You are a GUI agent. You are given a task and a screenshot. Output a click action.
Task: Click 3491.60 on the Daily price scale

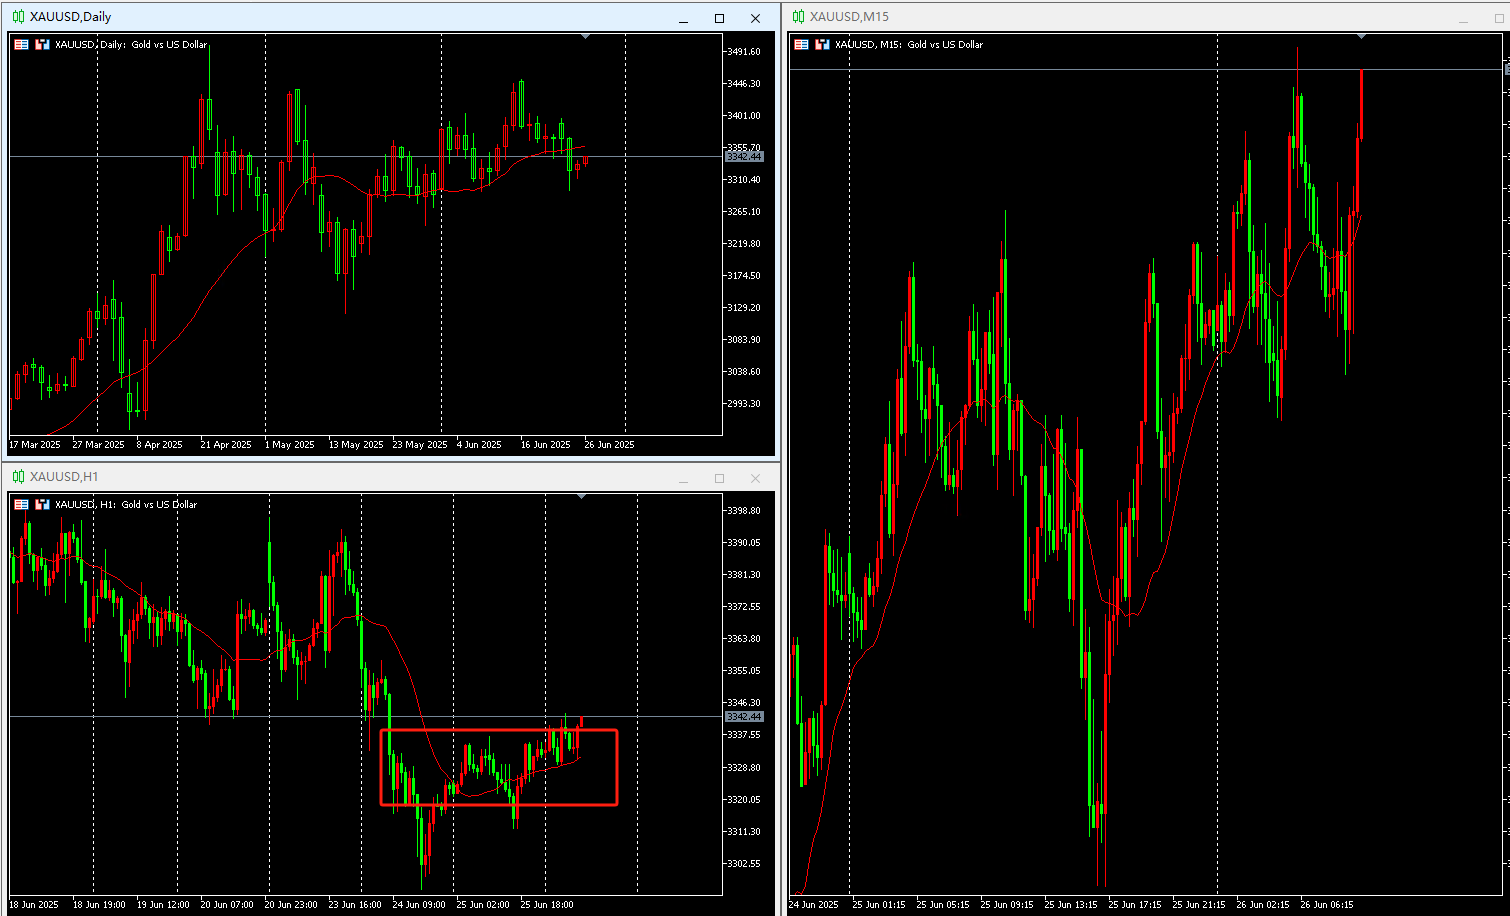[744, 52]
